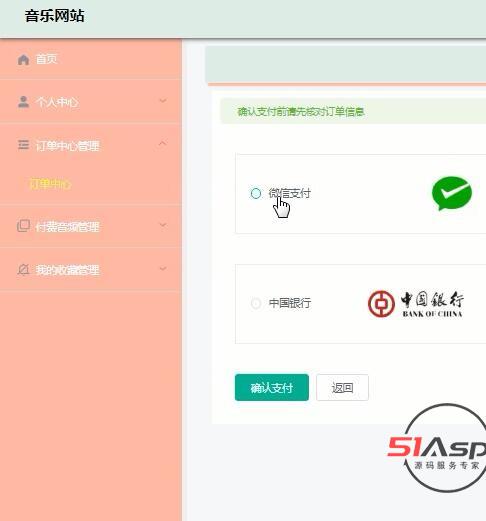Click the copy icon beside 付费音频管理

click(23, 226)
